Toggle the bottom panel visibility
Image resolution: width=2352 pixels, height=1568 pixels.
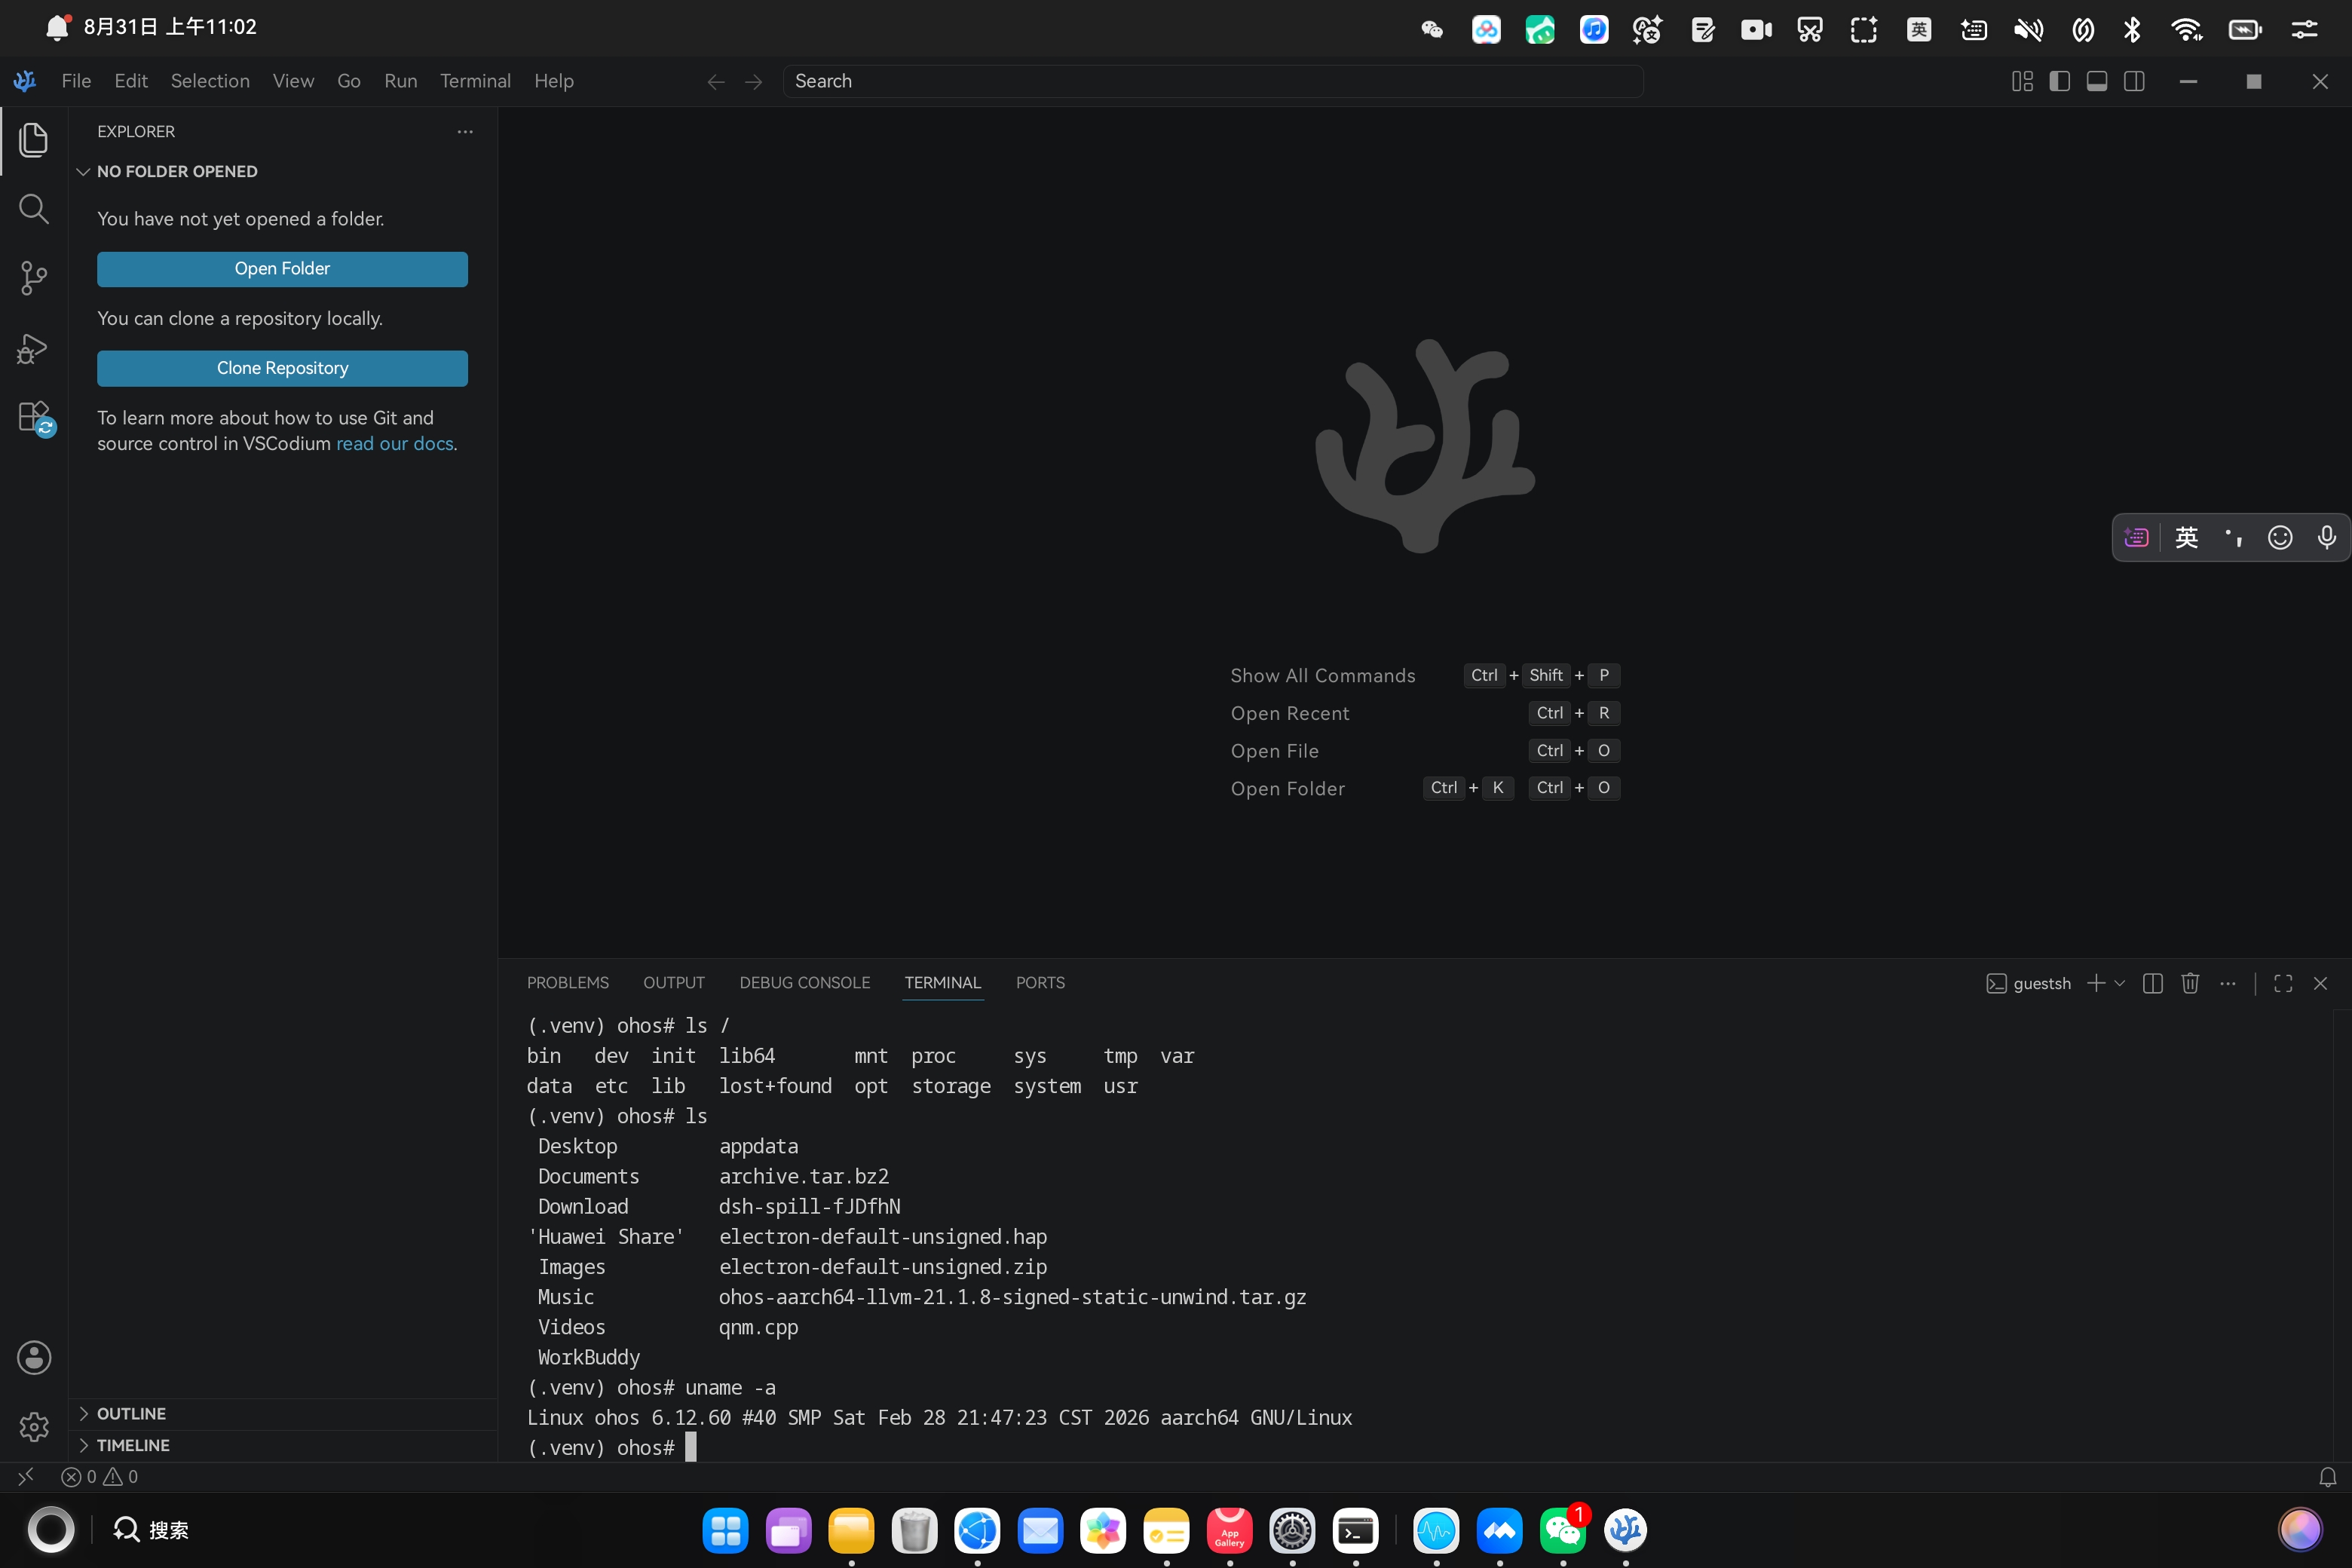click(x=2097, y=82)
